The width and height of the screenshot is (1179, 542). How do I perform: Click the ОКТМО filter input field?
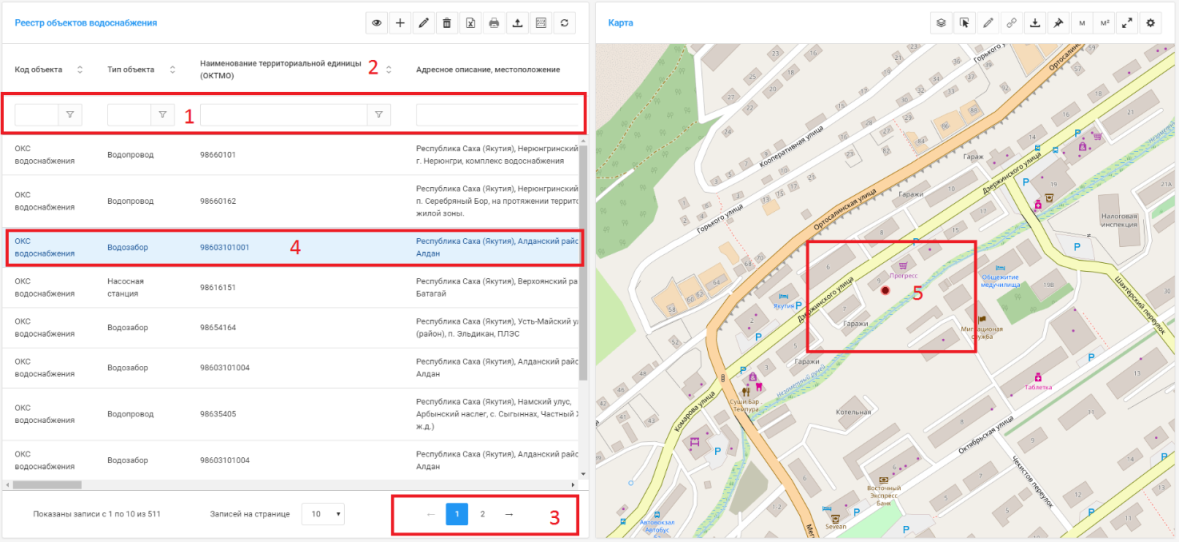[284, 116]
